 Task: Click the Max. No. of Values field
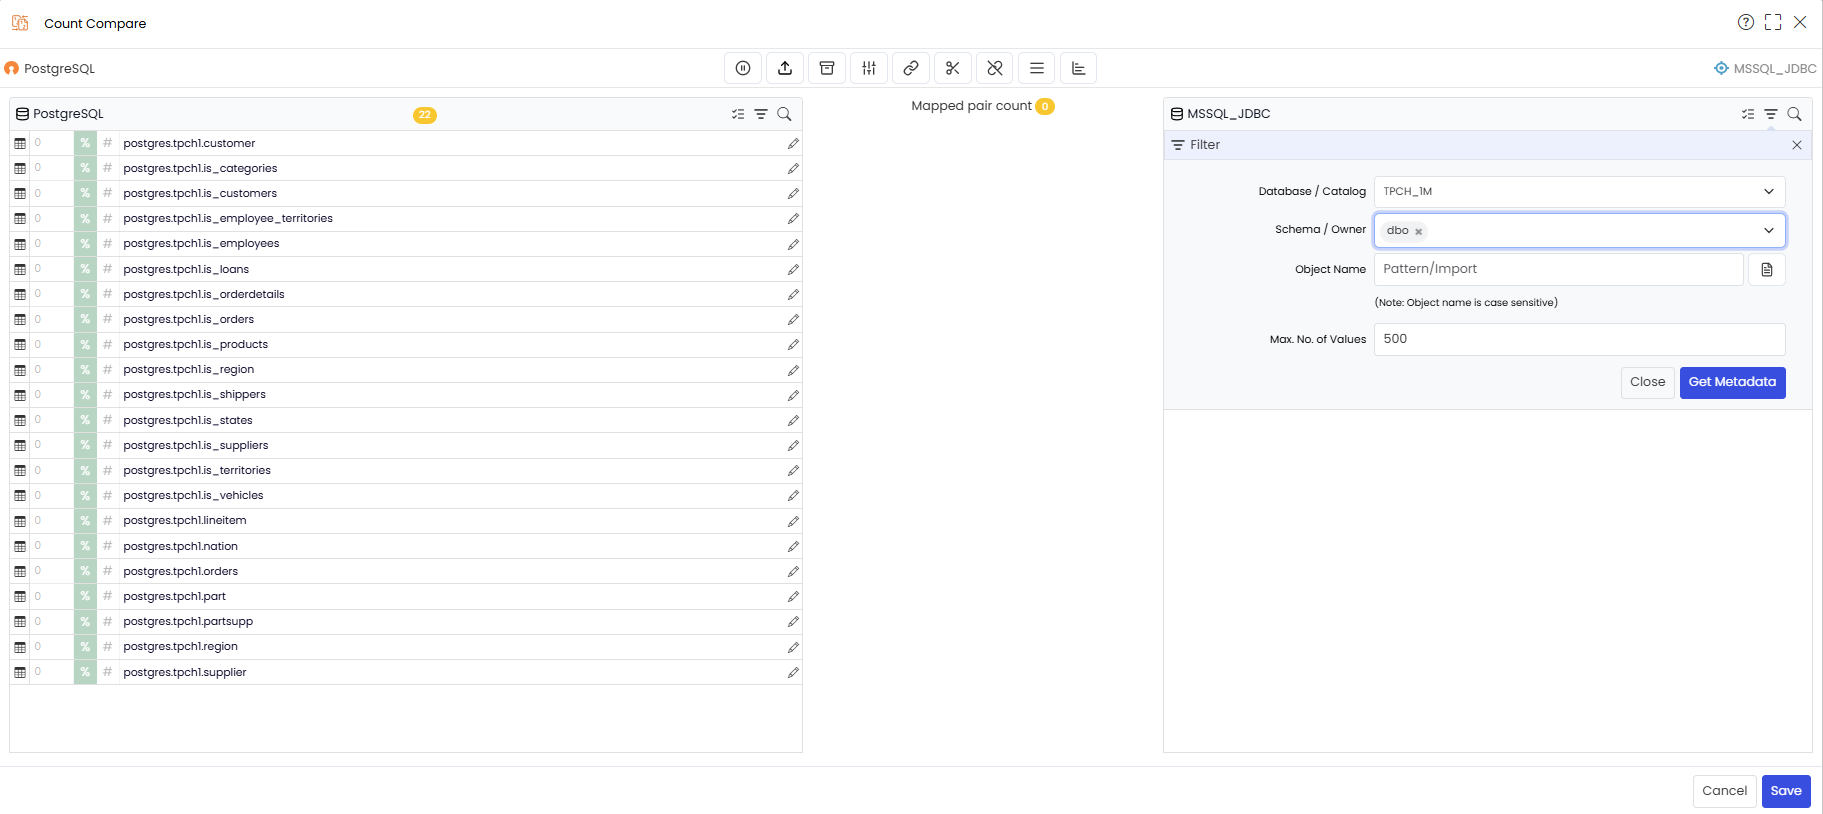[1579, 339]
